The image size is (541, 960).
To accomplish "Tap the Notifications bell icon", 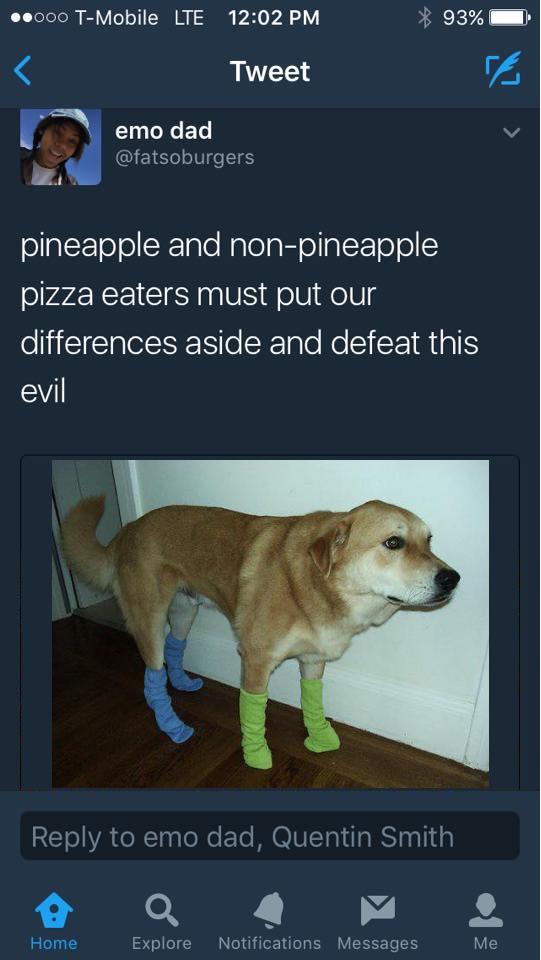I will [x=269, y=910].
